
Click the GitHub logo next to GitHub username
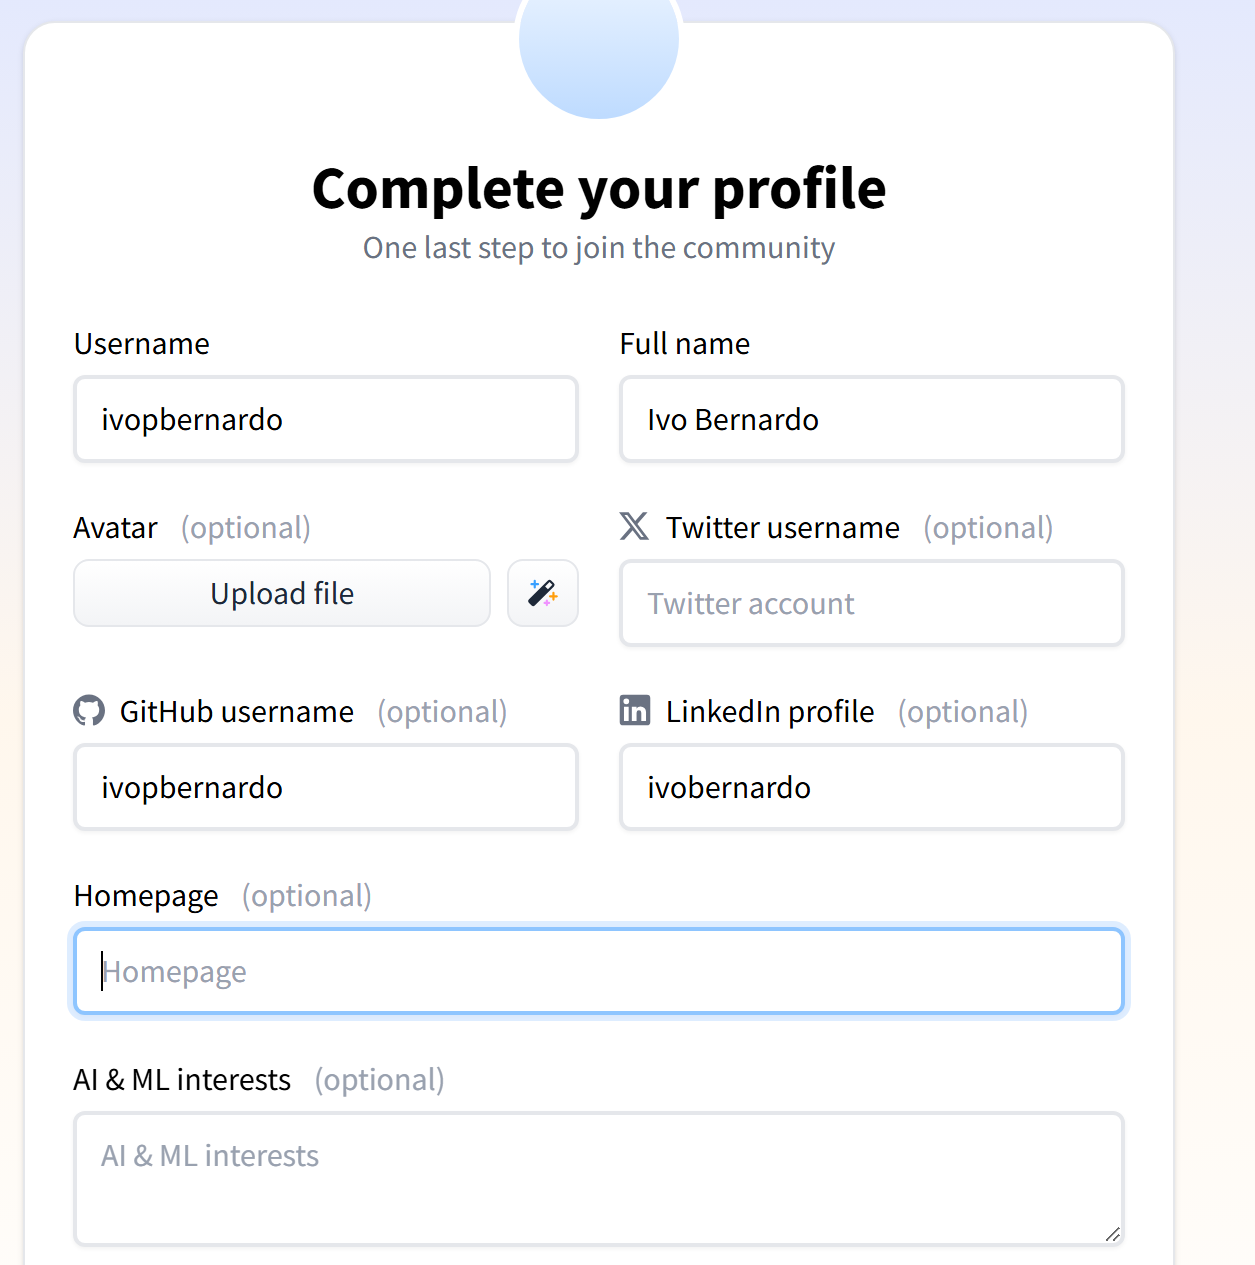pyautogui.click(x=90, y=711)
